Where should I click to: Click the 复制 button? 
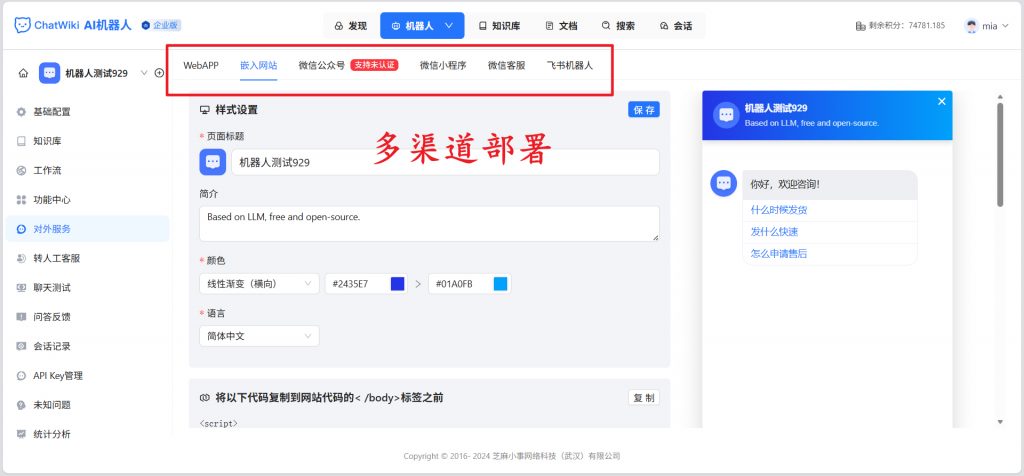click(x=644, y=398)
